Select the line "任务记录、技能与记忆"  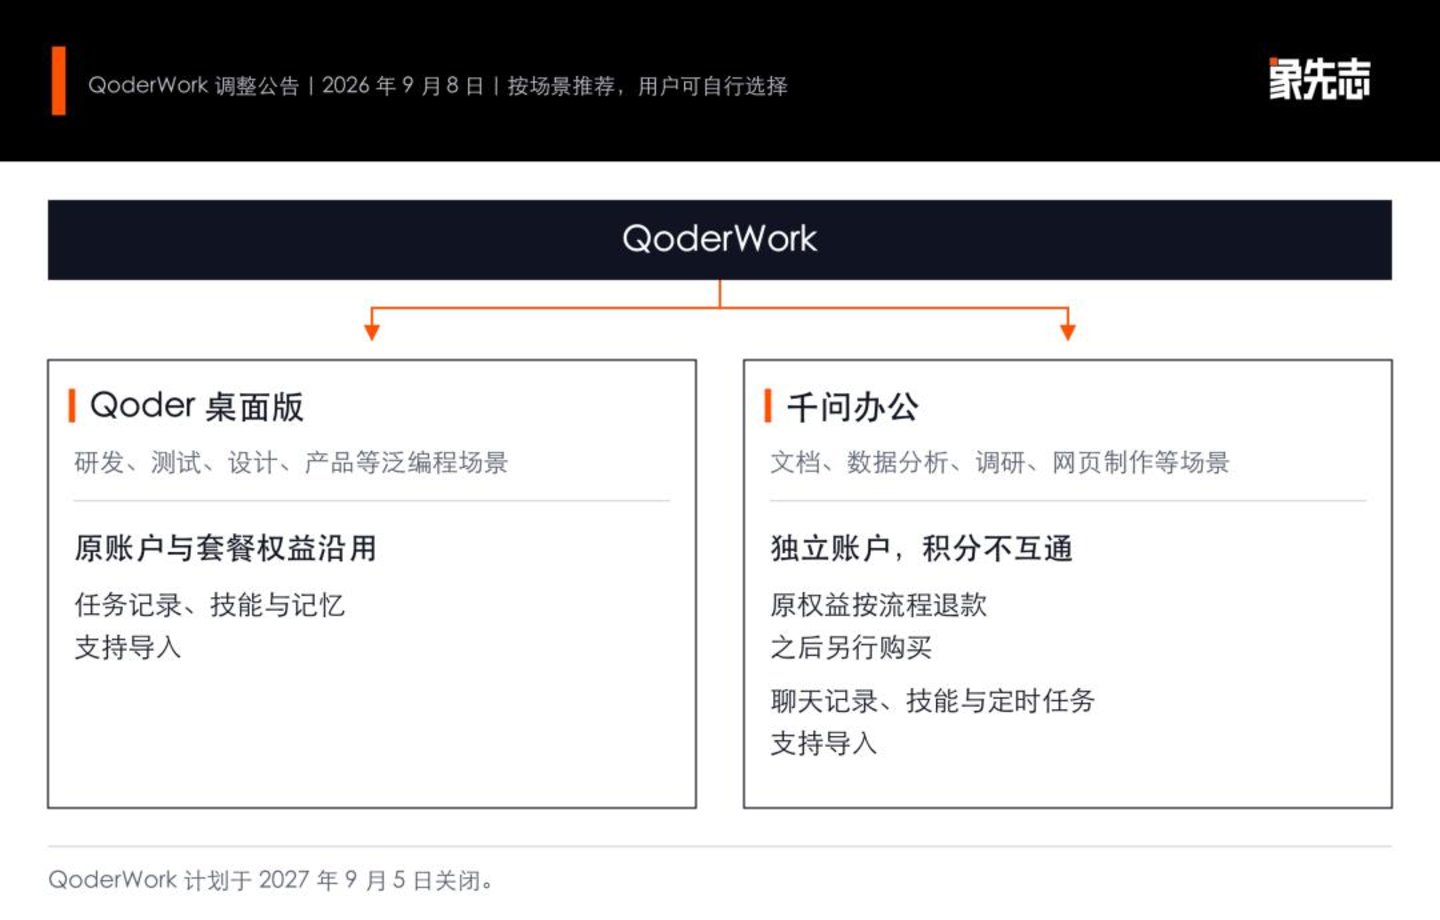pos(209,605)
